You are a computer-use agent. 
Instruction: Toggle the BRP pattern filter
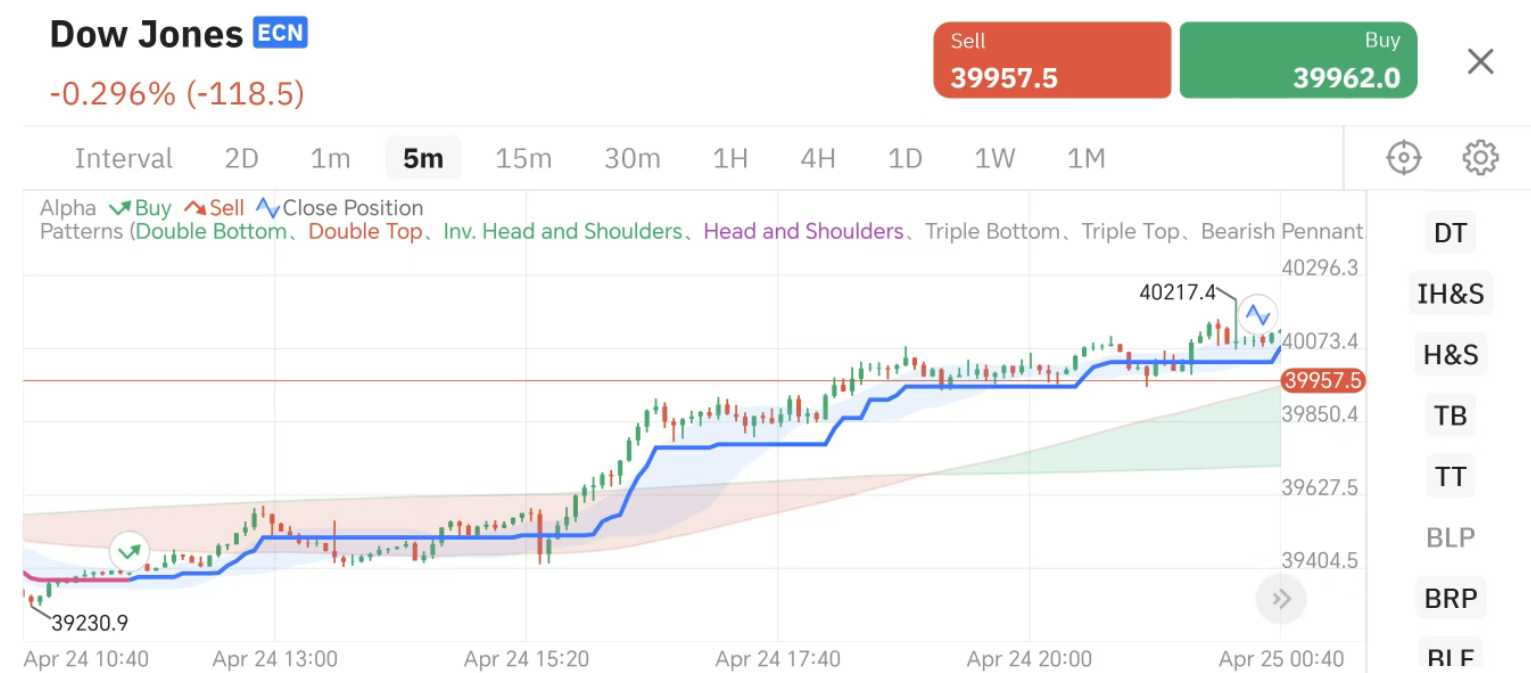pos(1450,598)
